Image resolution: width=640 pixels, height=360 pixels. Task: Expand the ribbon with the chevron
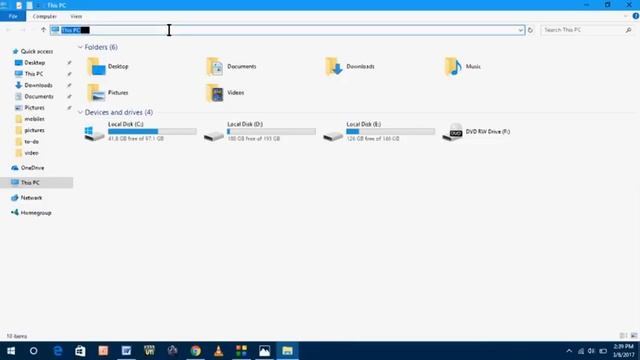626,16
